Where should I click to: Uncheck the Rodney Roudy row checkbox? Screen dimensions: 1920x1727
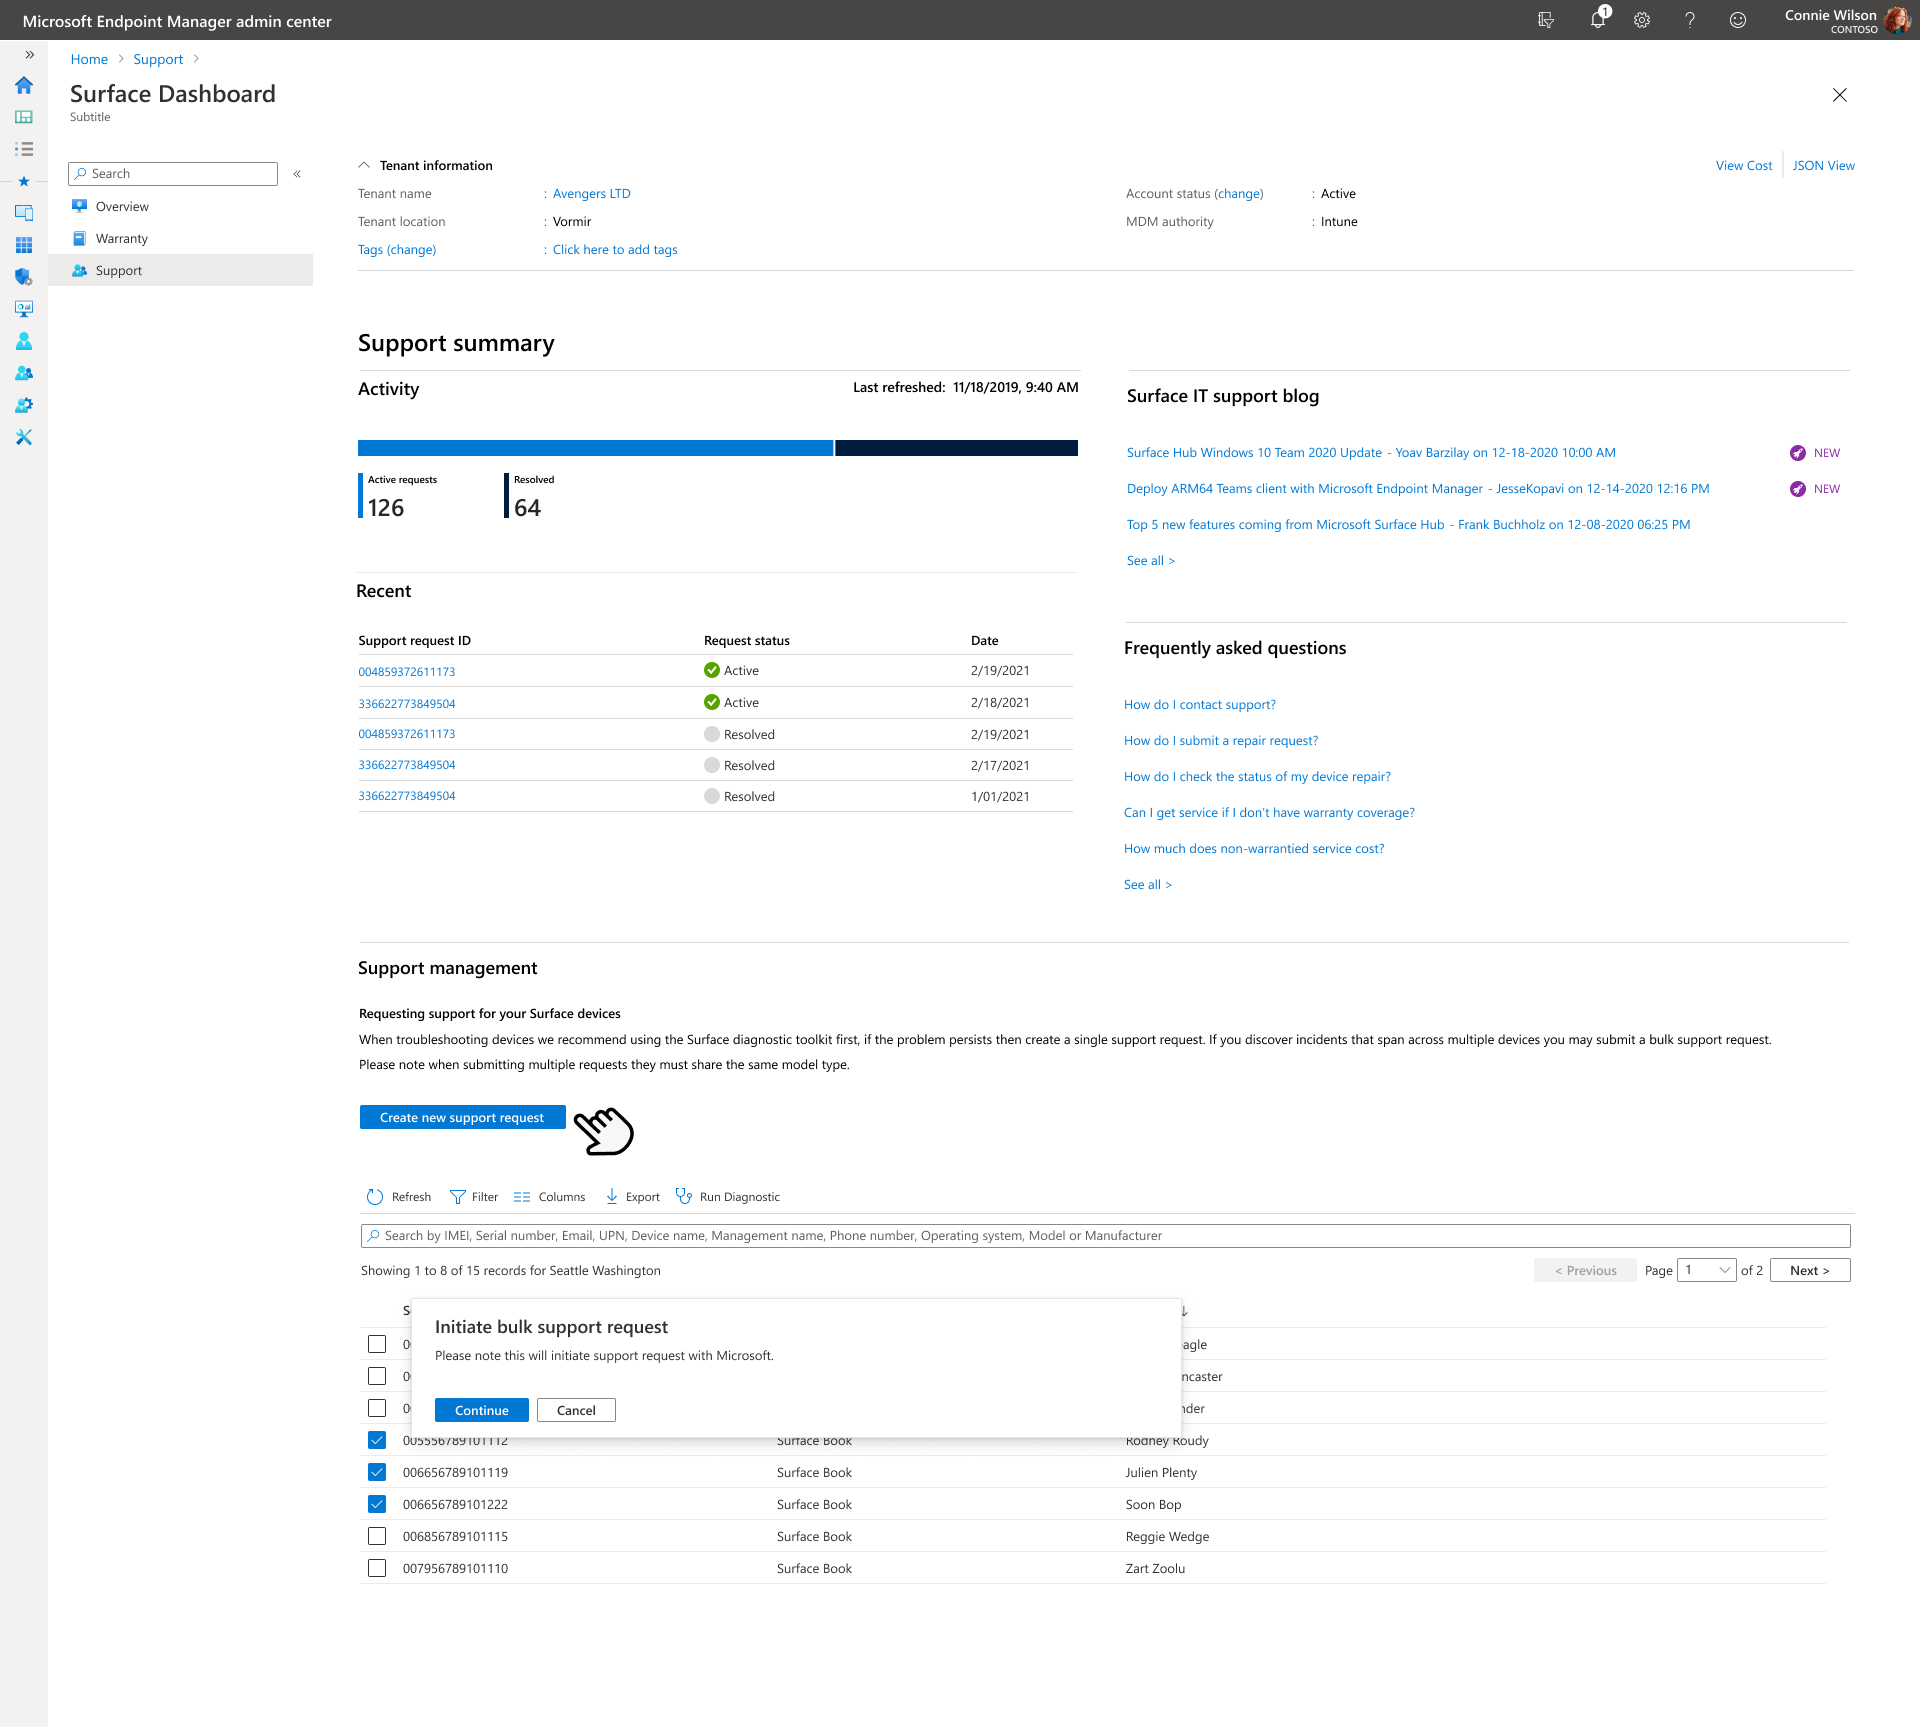(377, 1440)
